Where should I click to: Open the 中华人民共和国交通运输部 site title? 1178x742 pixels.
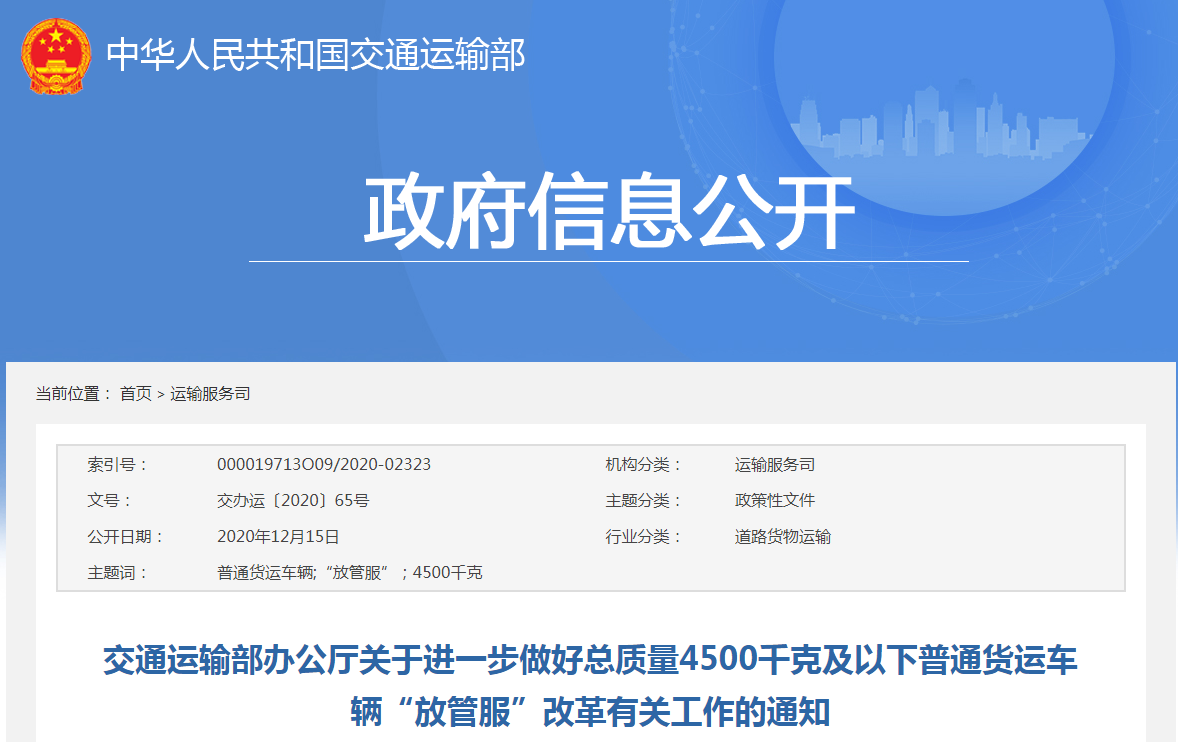(316, 56)
